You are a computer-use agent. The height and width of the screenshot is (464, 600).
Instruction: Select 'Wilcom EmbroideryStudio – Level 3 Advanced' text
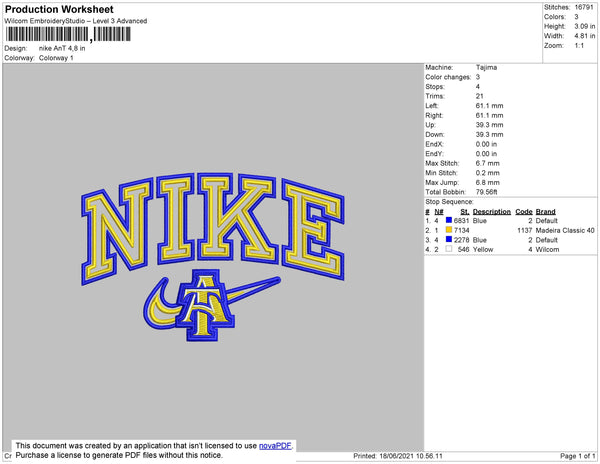coord(76,21)
